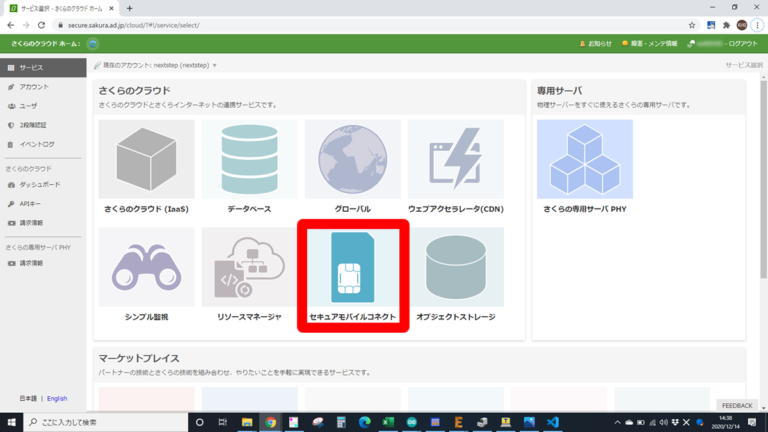Open the お知らせ notifications link
The width and height of the screenshot is (768, 432).
(596, 44)
